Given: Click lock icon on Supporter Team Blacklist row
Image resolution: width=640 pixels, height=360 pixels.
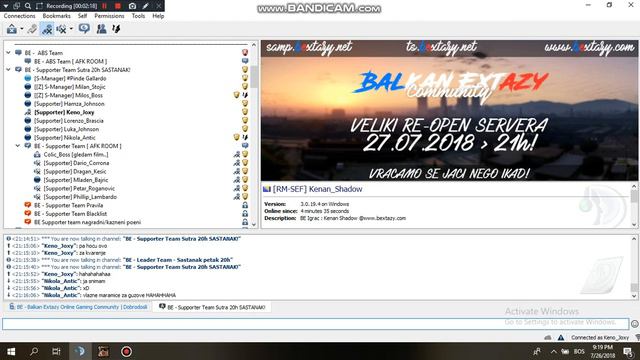Looking at the screenshot, I should click(245, 213).
